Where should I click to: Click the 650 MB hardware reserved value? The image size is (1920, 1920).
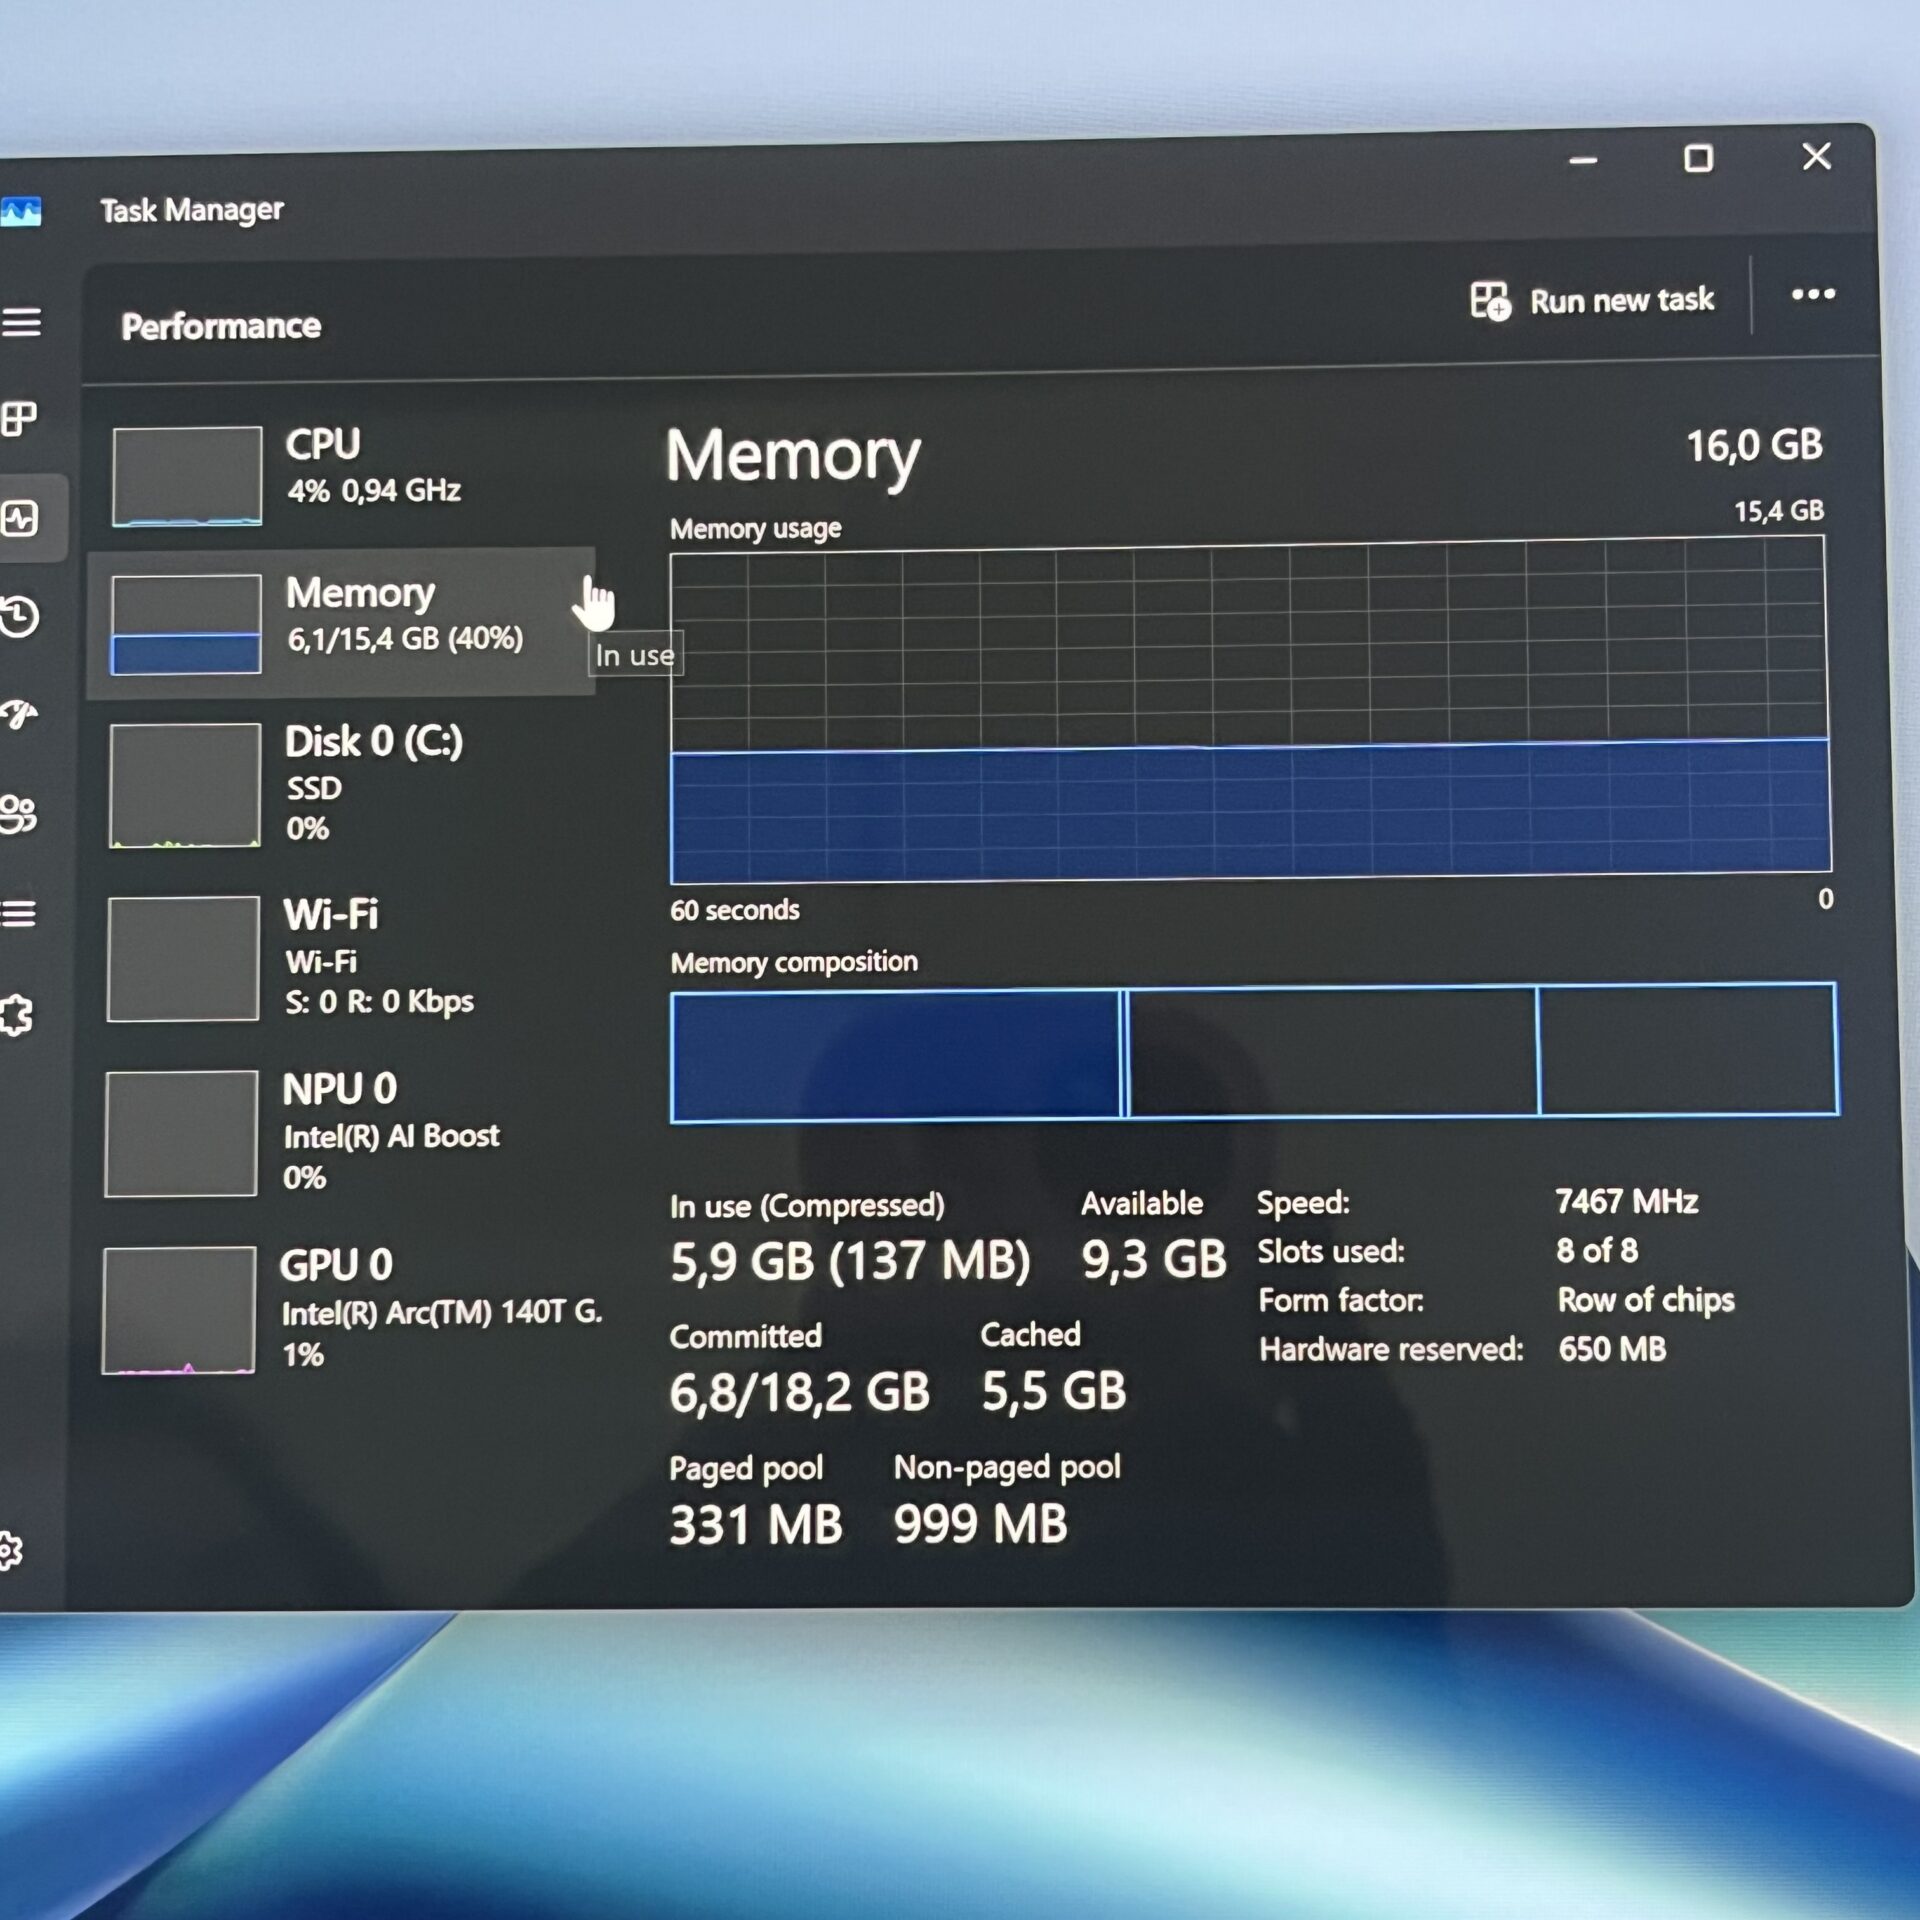coord(1612,1349)
